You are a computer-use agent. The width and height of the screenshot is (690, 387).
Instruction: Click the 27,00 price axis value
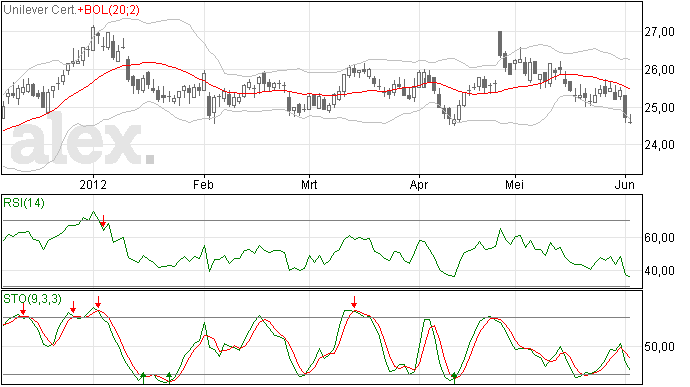(659, 32)
